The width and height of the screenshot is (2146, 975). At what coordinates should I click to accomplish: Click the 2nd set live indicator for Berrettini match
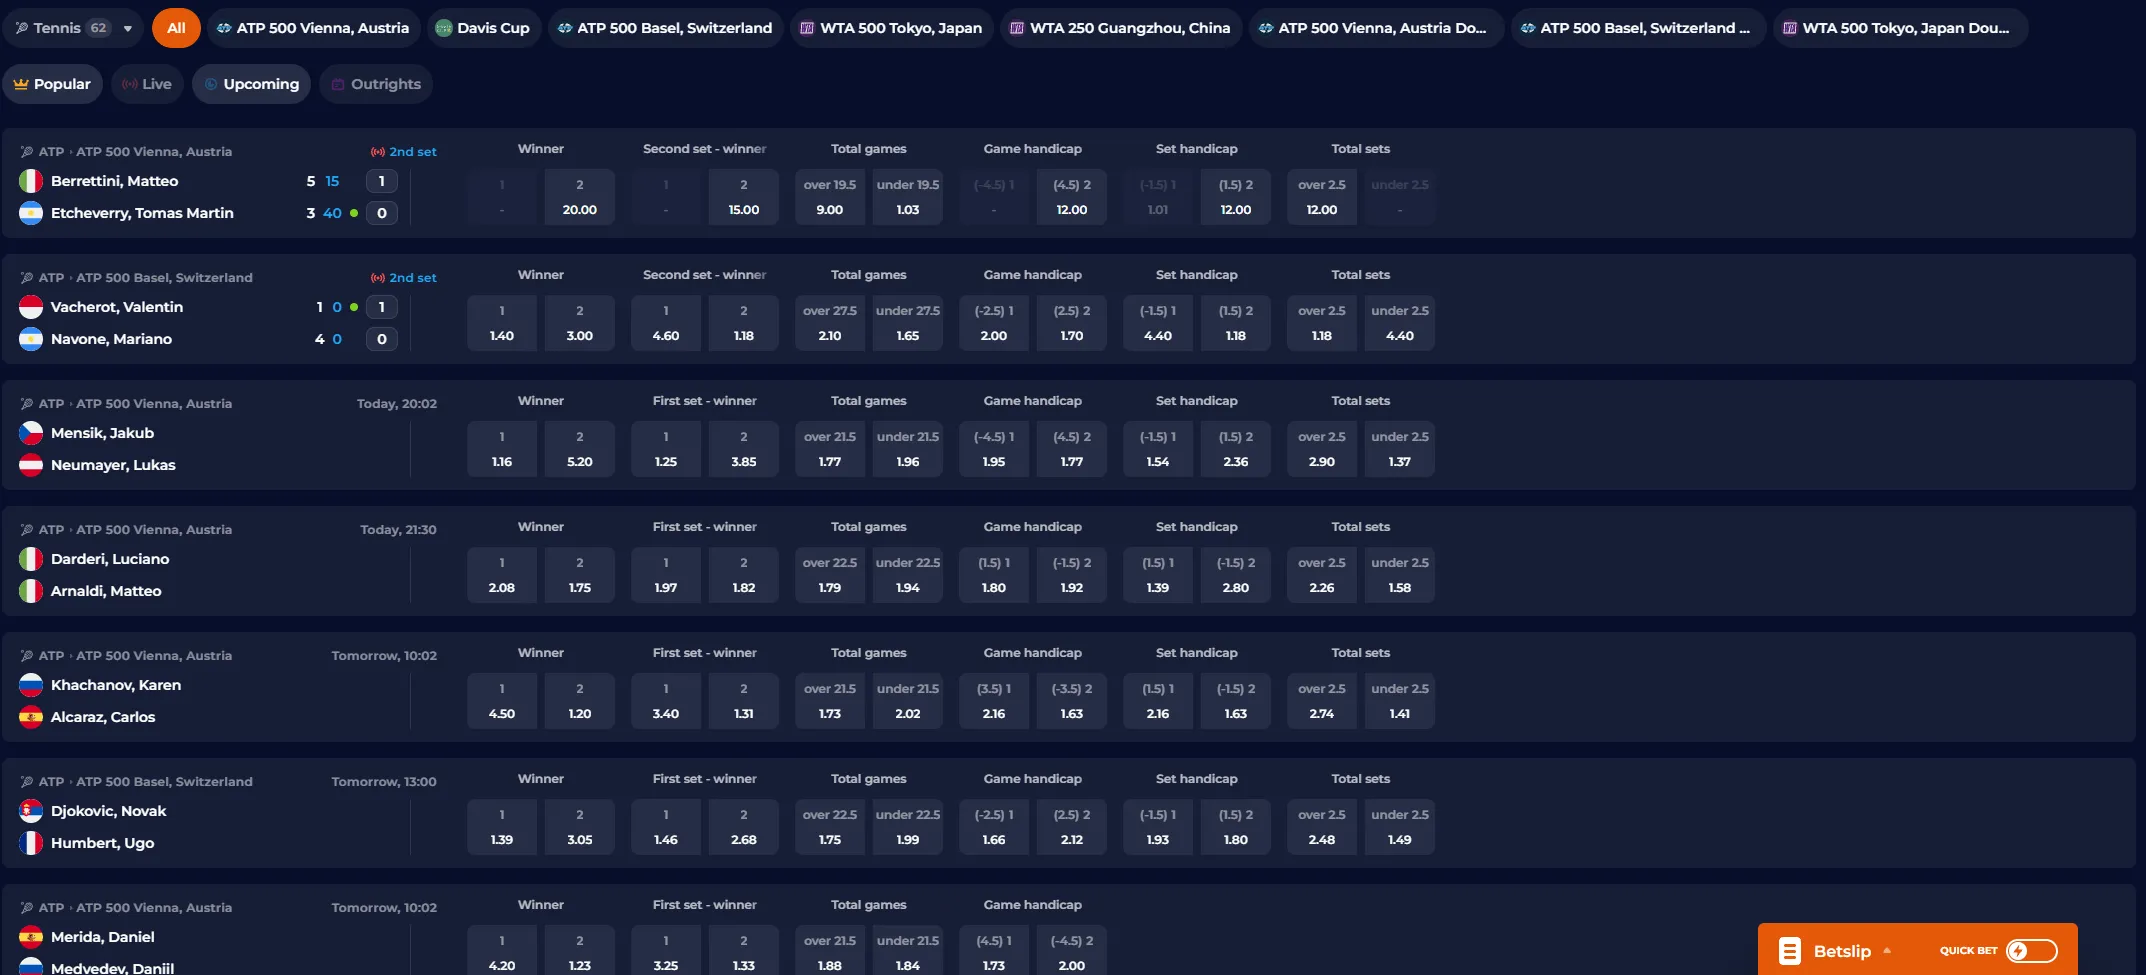[x=404, y=152]
